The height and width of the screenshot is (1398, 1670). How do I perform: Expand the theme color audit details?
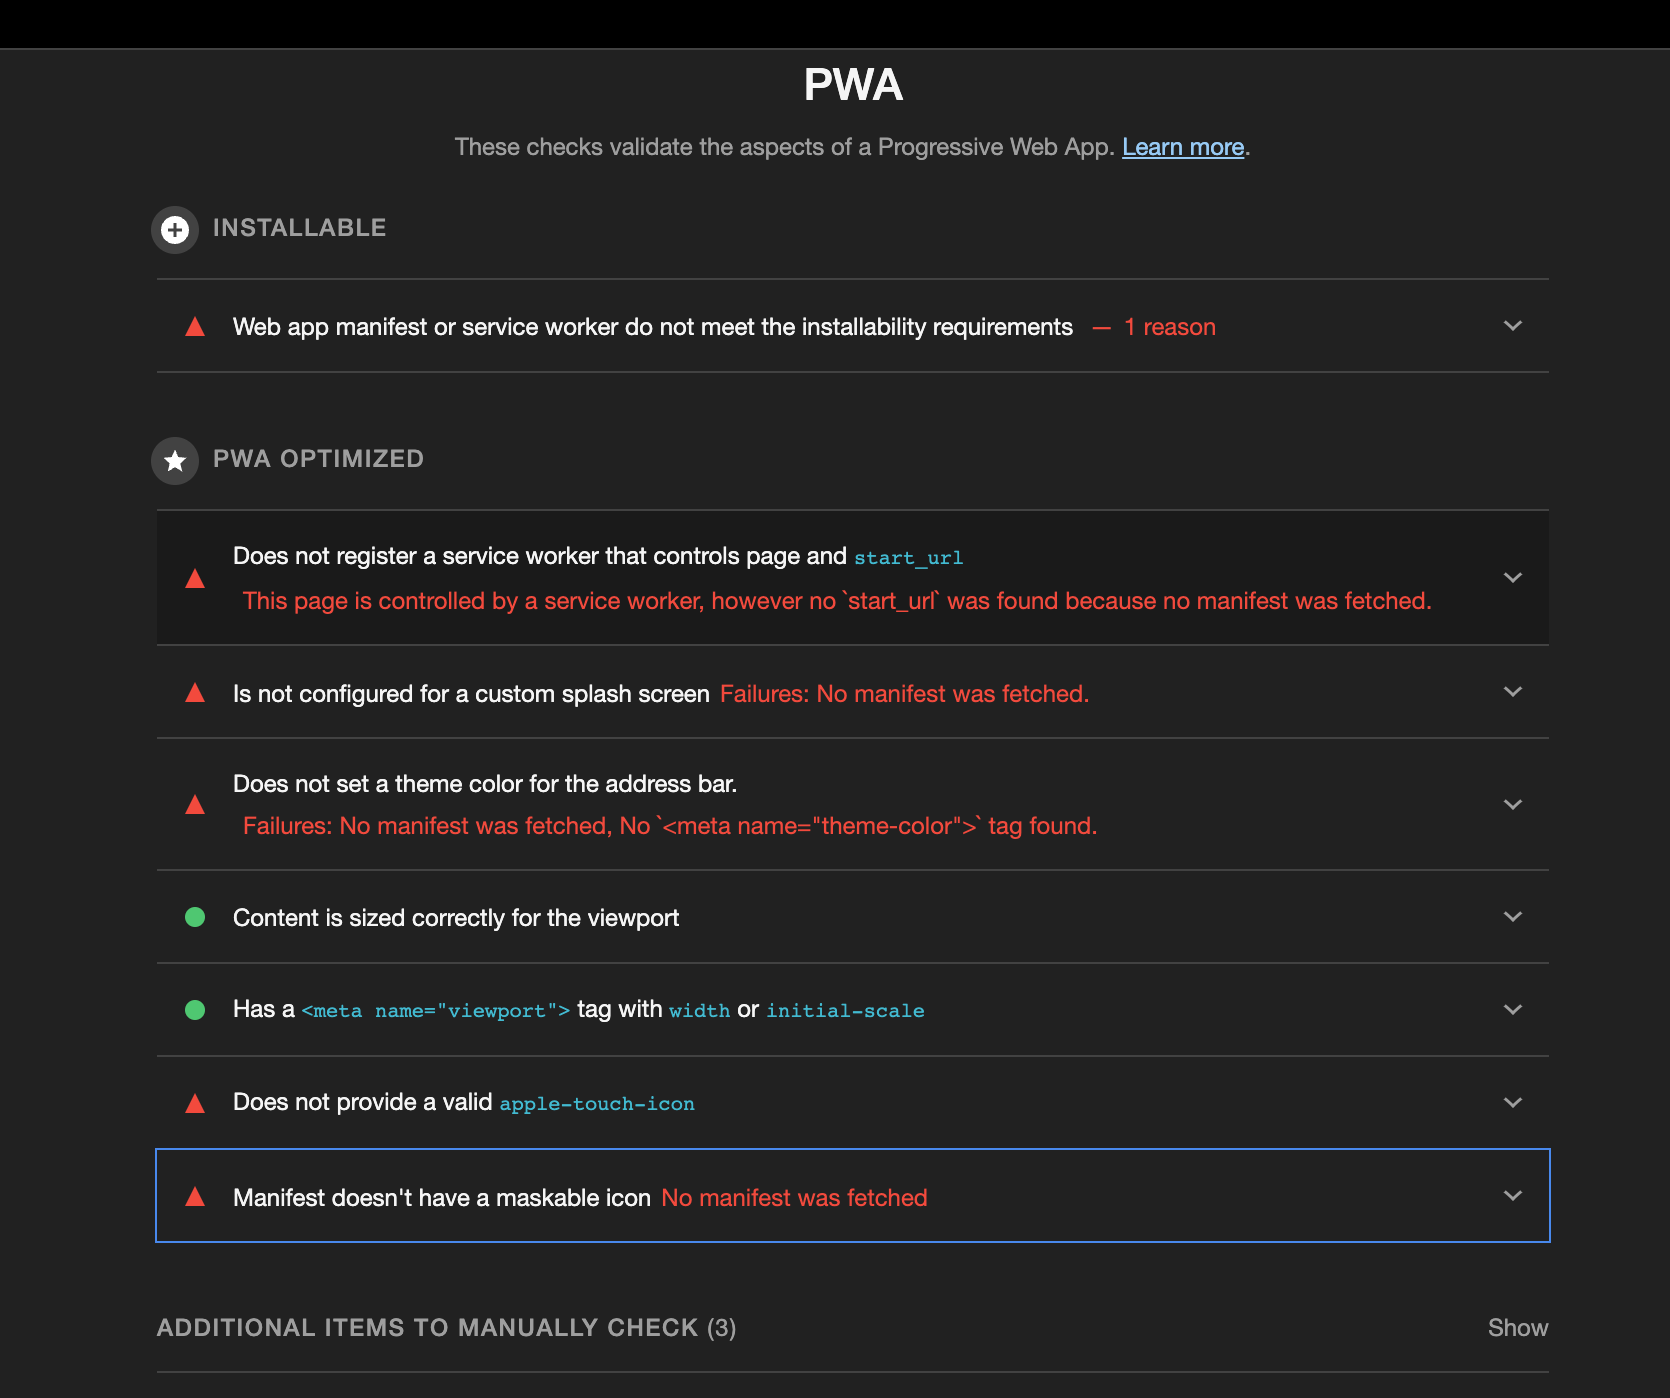1513,805
